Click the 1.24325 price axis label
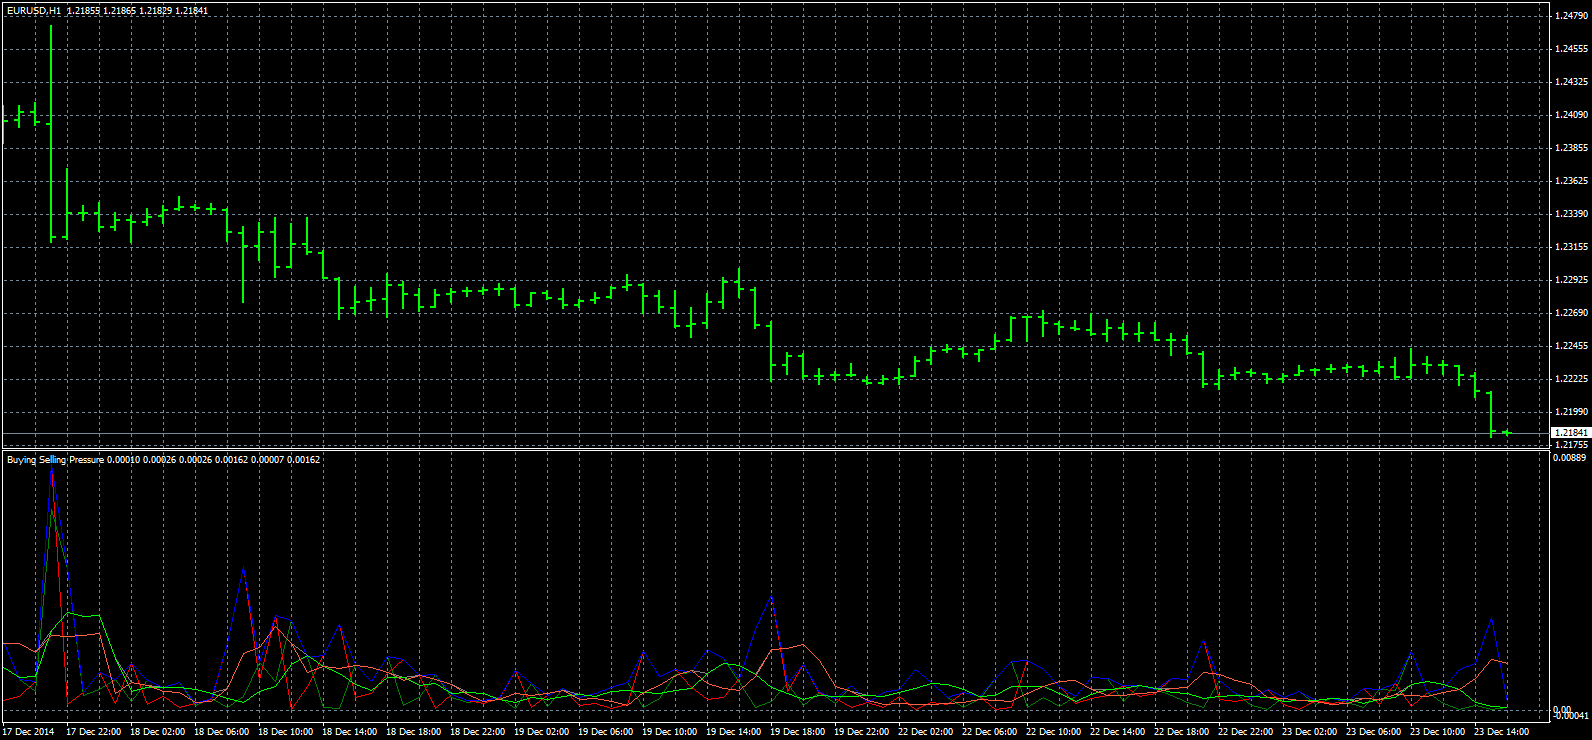Image resolution: width=1592 pixels, height=740 pixels. coord(1573,82)
